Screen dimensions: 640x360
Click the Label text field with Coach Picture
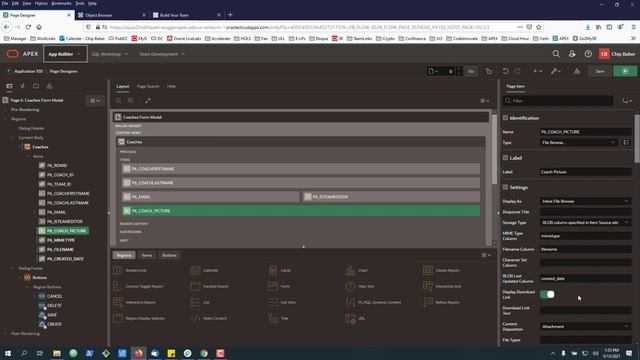coord(585,172)
